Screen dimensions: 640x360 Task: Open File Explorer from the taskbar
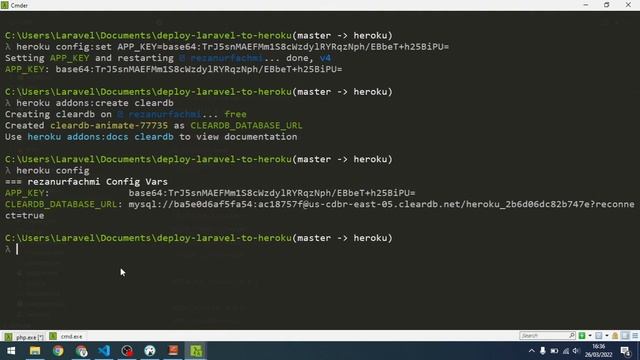[x=35, y=351]
